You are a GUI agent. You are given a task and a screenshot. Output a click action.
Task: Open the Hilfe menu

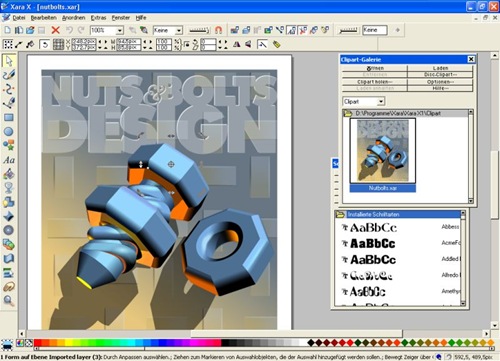coord(141,18)
